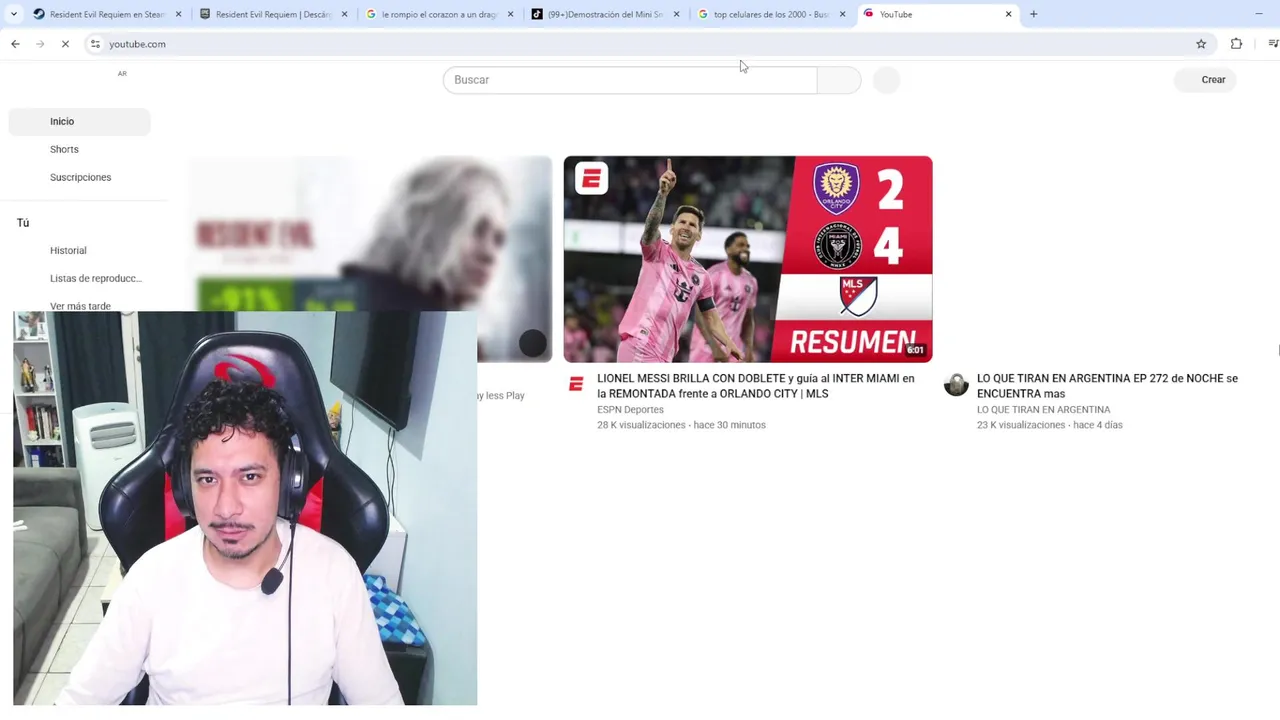The image size is (1280, 720).
Task: Start voice search next to search bar
Action: click(x=887, y=80)
